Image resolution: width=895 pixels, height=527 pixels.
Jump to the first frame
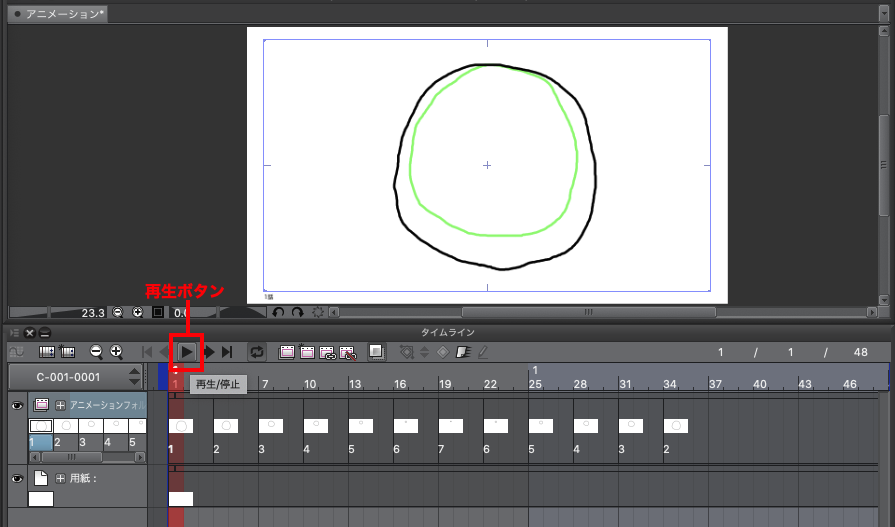[147, 352]
